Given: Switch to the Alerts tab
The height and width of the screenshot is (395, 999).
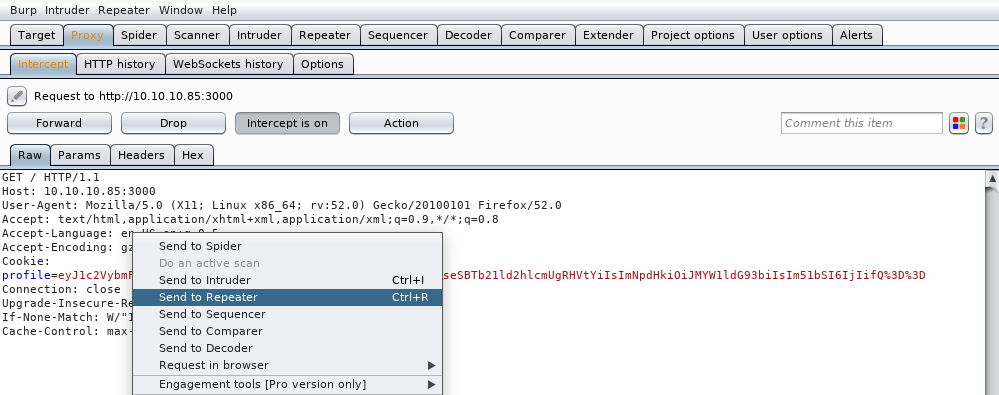Looking at the screenshot, I should [x=856, y=35].
